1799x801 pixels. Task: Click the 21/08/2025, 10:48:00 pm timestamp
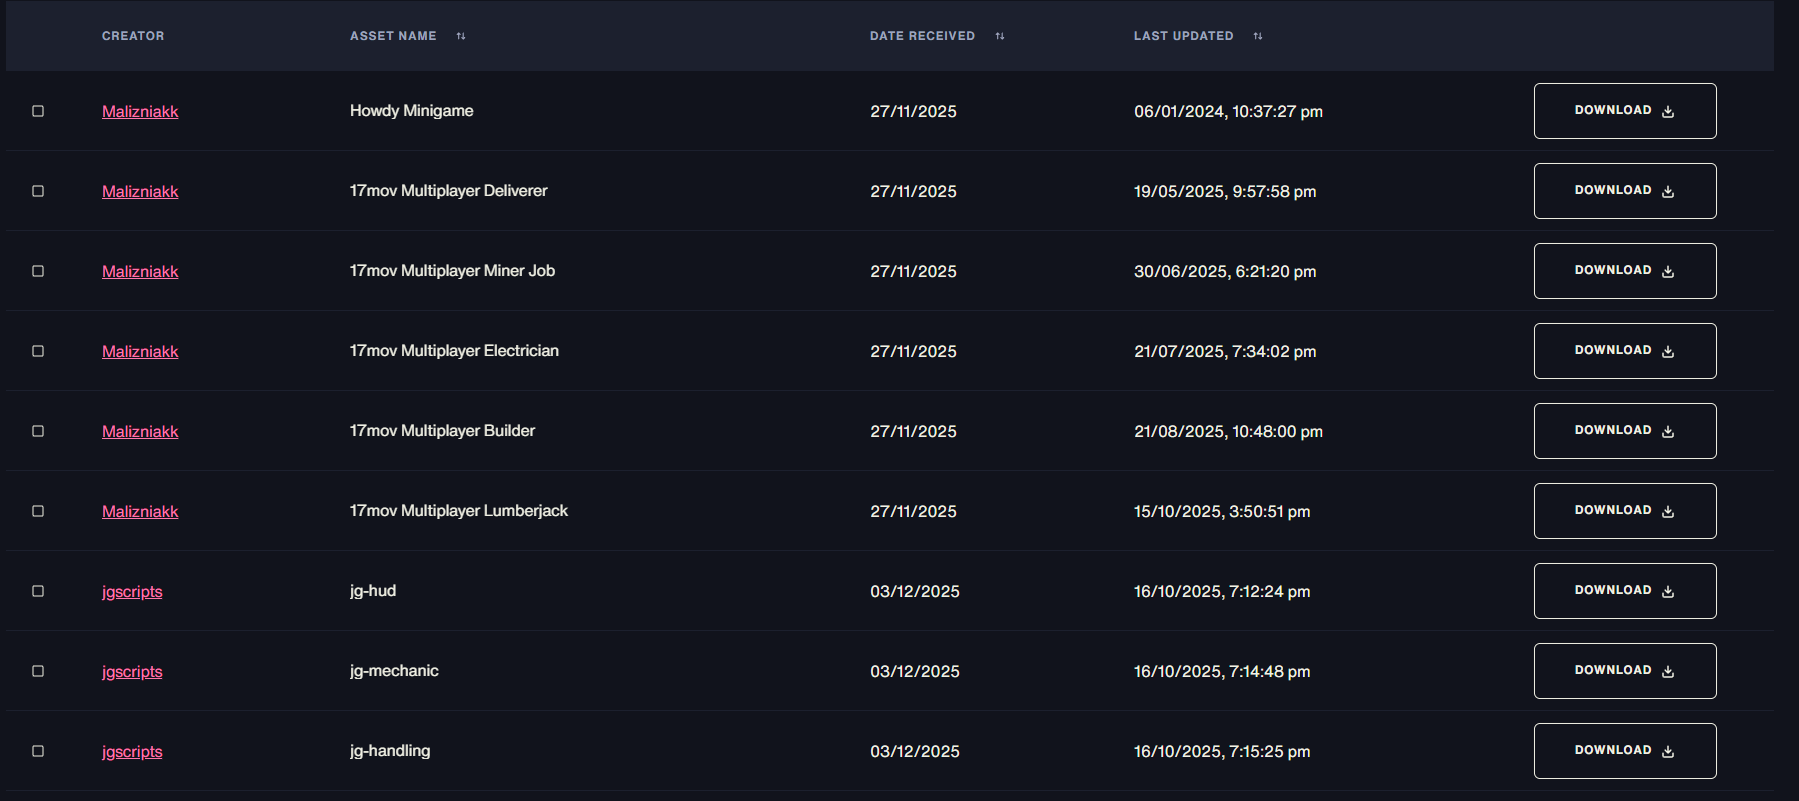click(x=1228, y=432)
